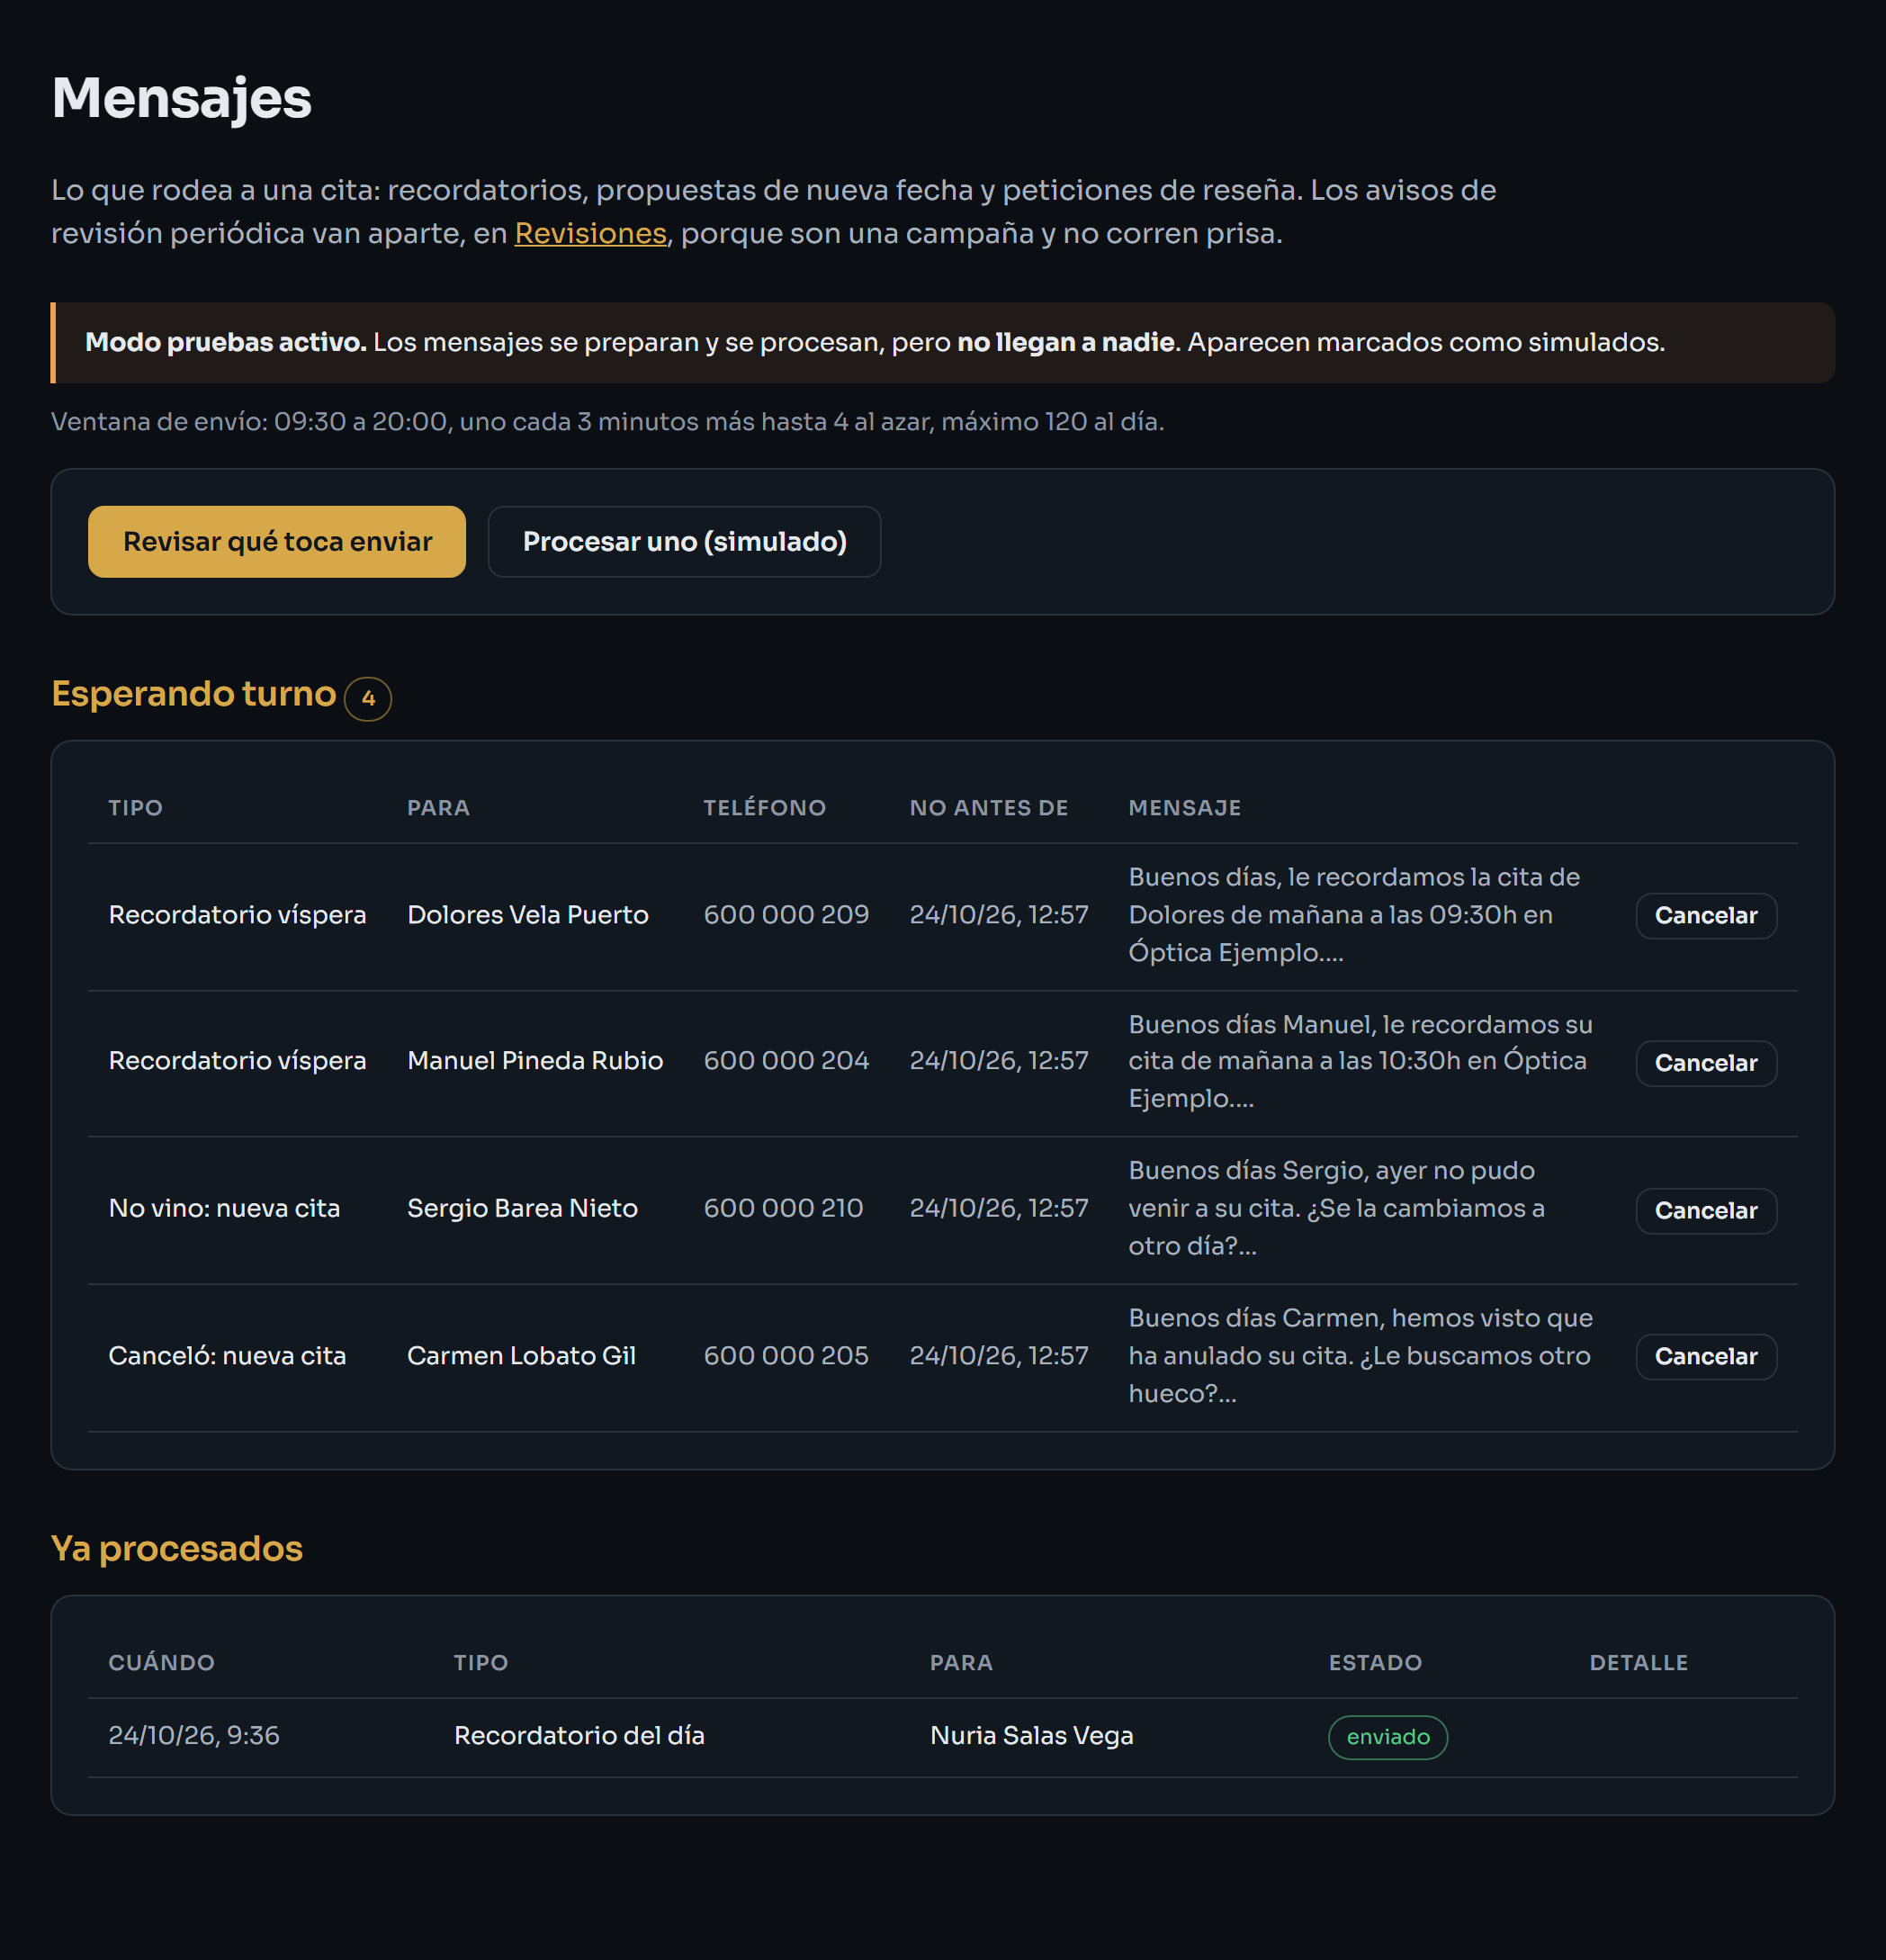Click phone number '600 000 210'
This screenshot has width=1886, height=1960.
pos(783,1208)
